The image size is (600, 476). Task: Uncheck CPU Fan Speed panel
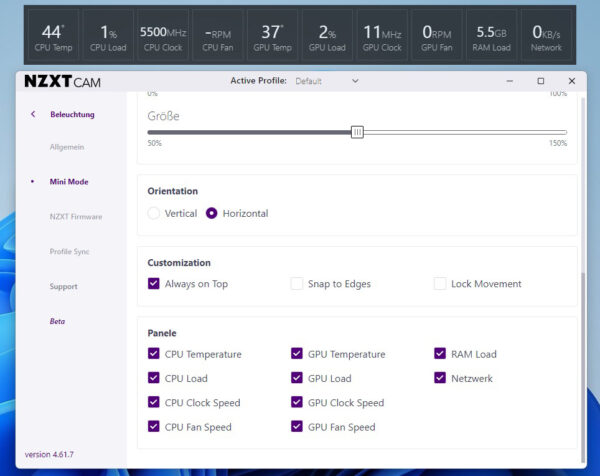[153, 427]
